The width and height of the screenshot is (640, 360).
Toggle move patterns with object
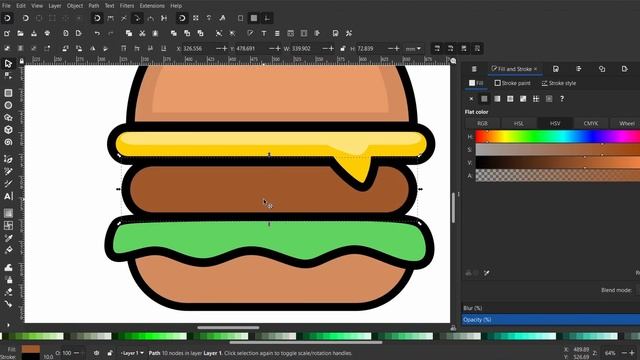477,49
